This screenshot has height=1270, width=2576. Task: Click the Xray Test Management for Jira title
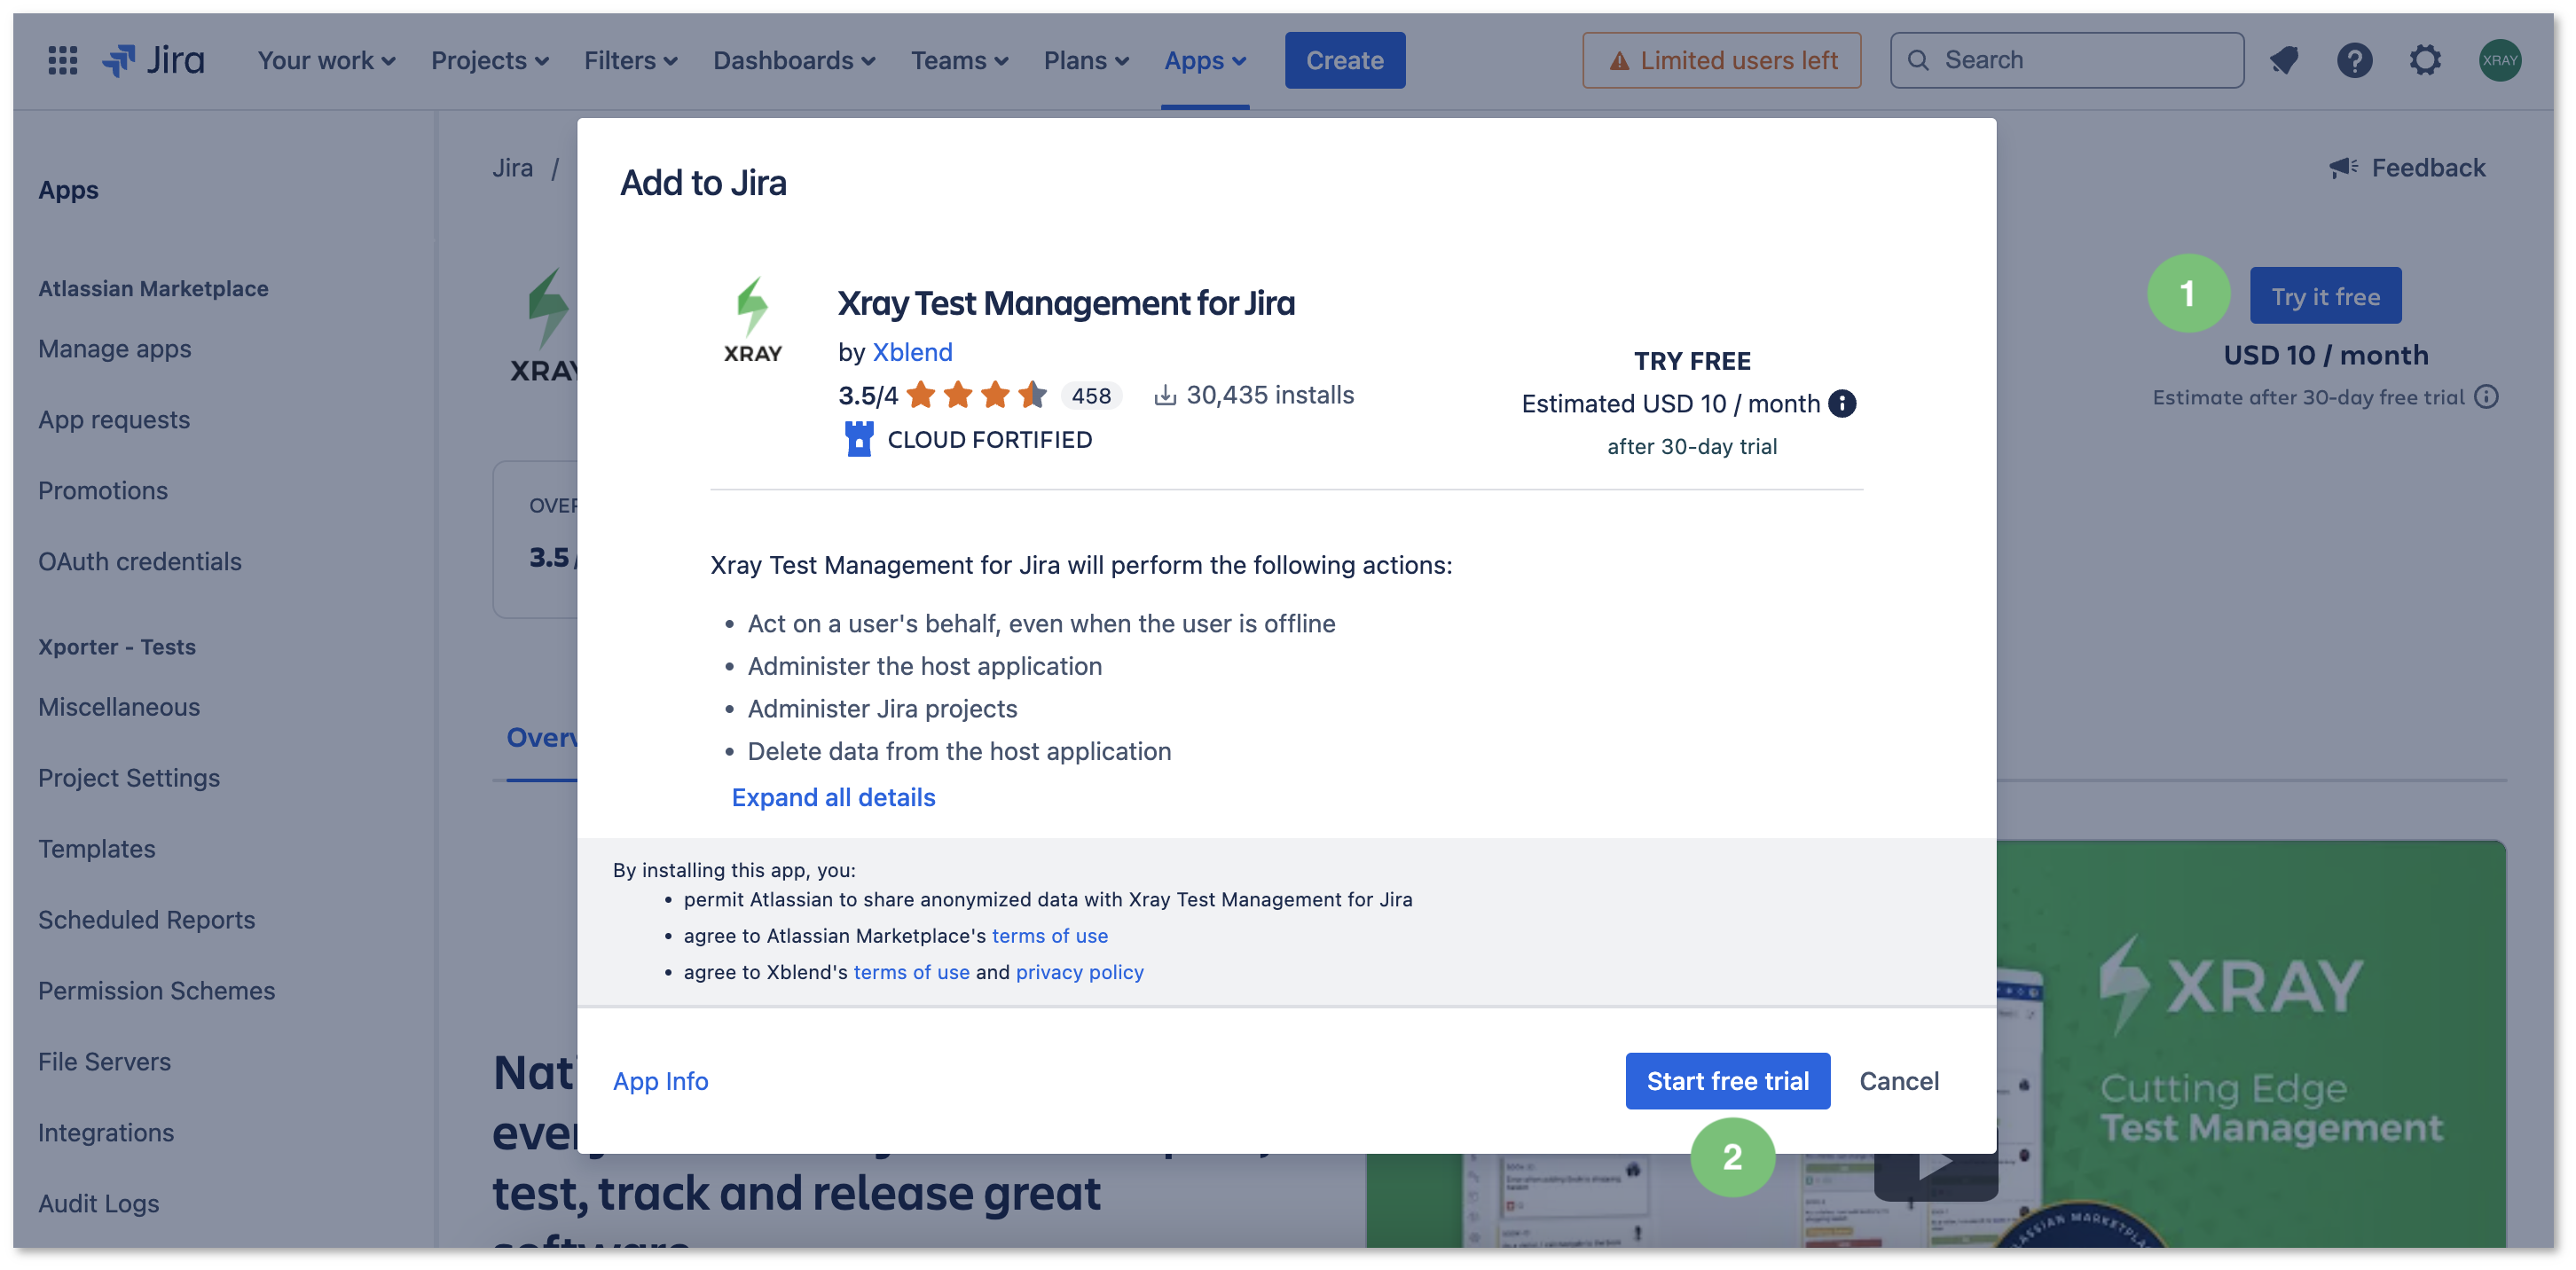pos(1066,302)
